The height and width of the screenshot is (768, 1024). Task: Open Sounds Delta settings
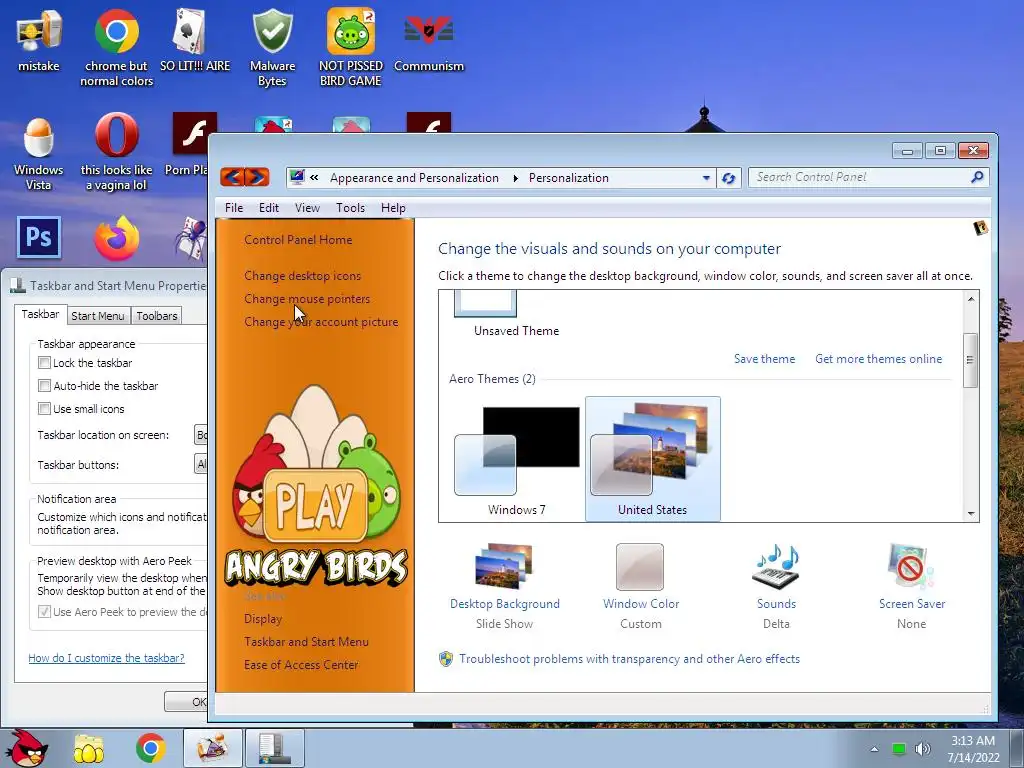click(x=776, y=586)
